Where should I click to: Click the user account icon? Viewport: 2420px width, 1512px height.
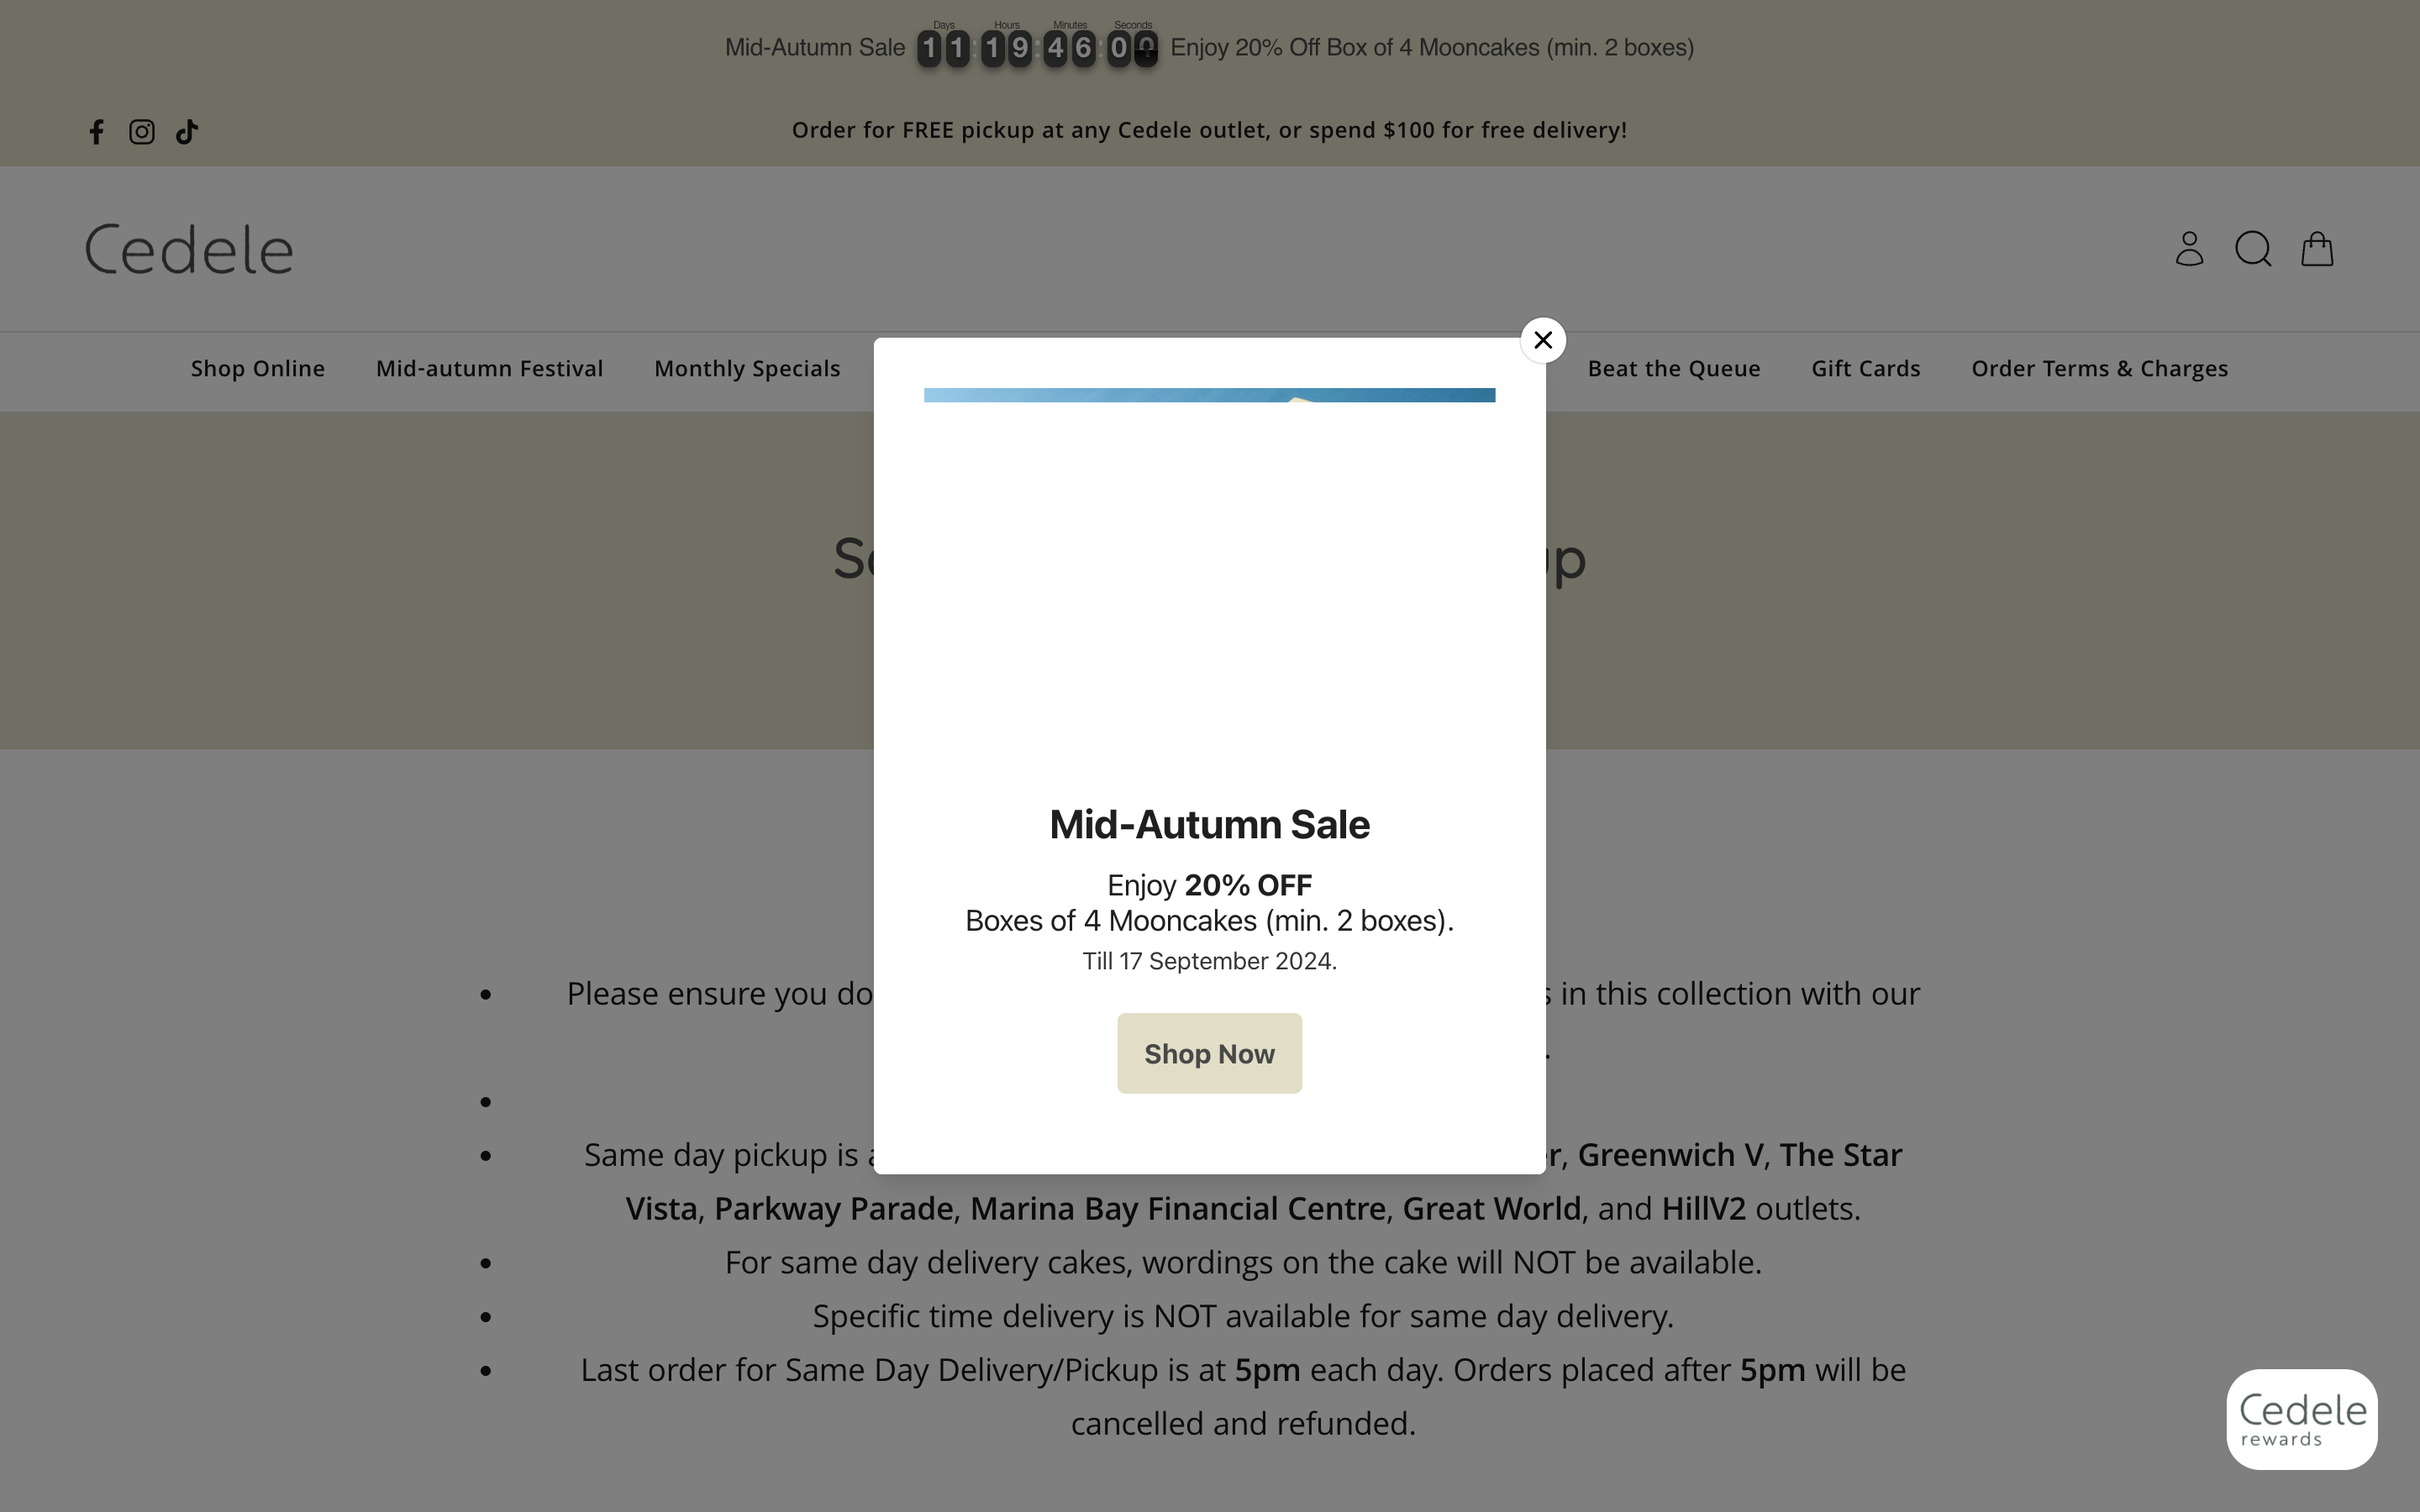pyautogui.click(x=2190, y=247)
